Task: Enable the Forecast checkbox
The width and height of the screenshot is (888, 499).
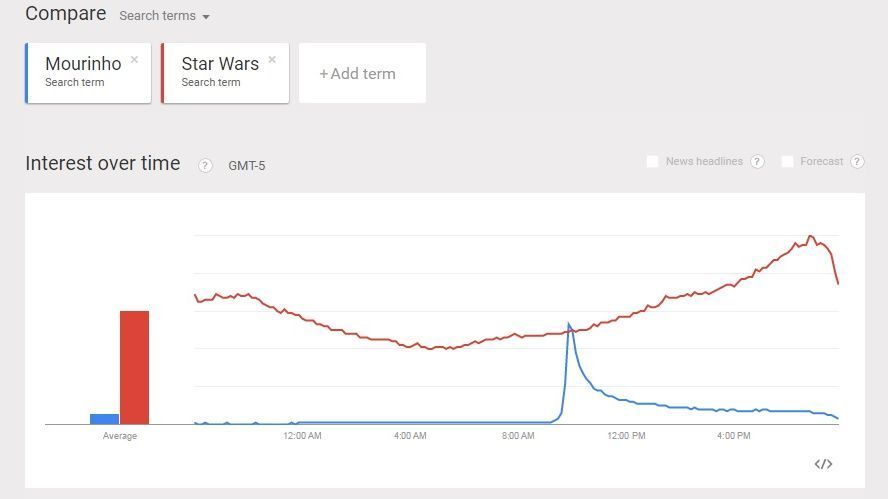Action: pyautogui.click(x=788, y=162)
